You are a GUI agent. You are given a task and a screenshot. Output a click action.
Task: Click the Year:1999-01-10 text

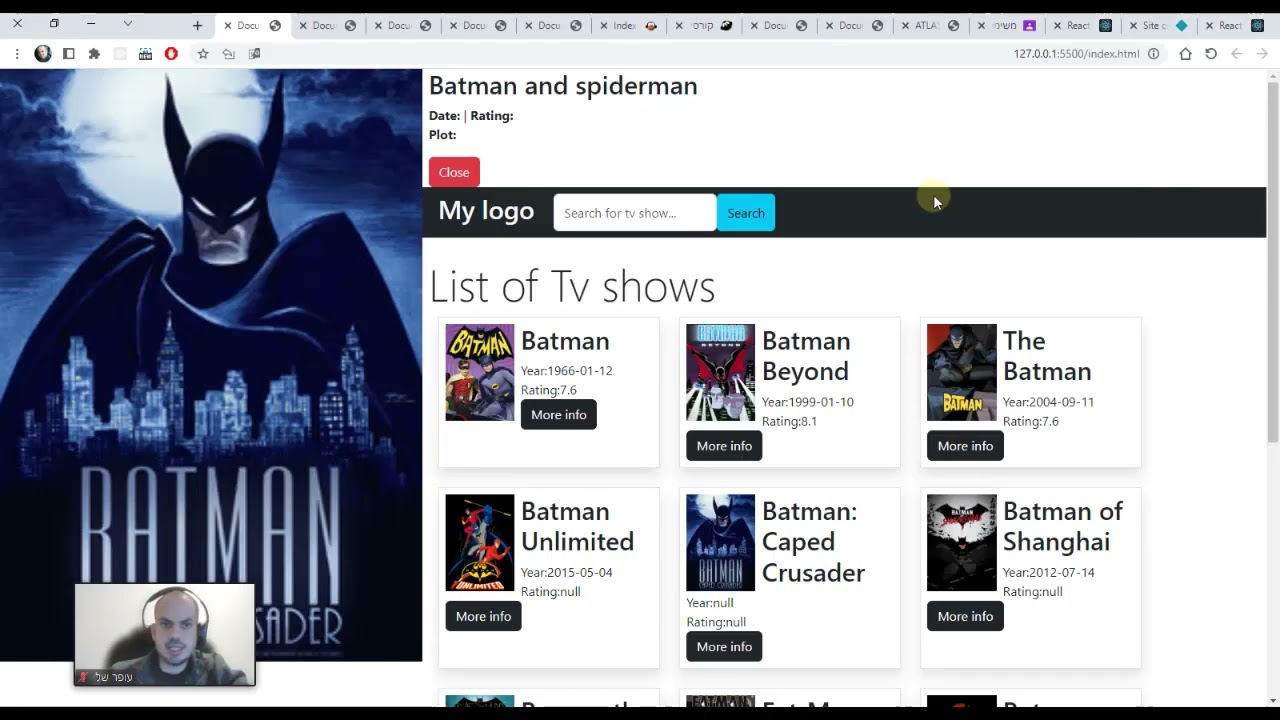coord(808,402)
